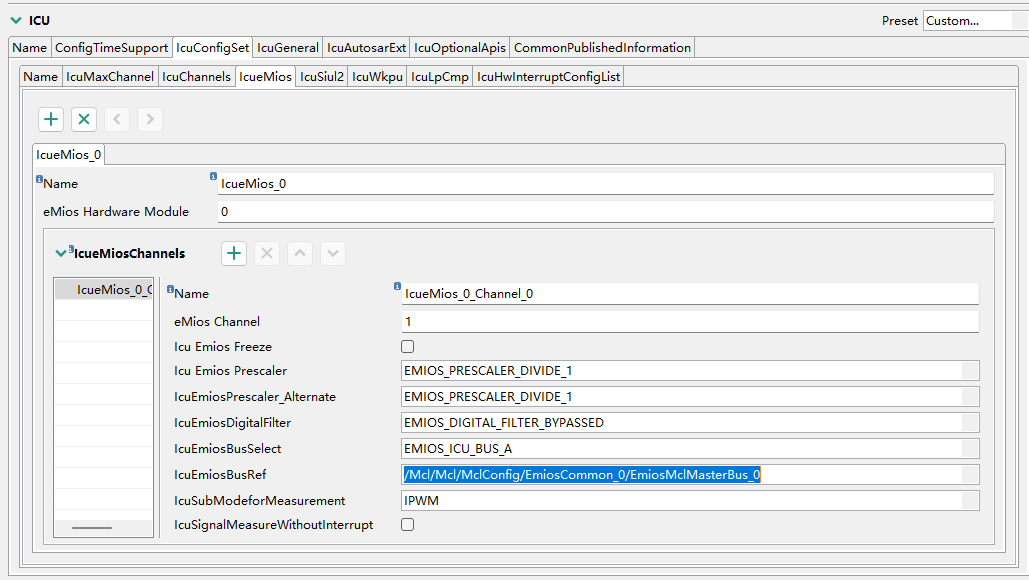The height and width of the screenshot is (580, 1029).
Task: Click the right navigation arrow icon
Action: (x=149, y=119)
